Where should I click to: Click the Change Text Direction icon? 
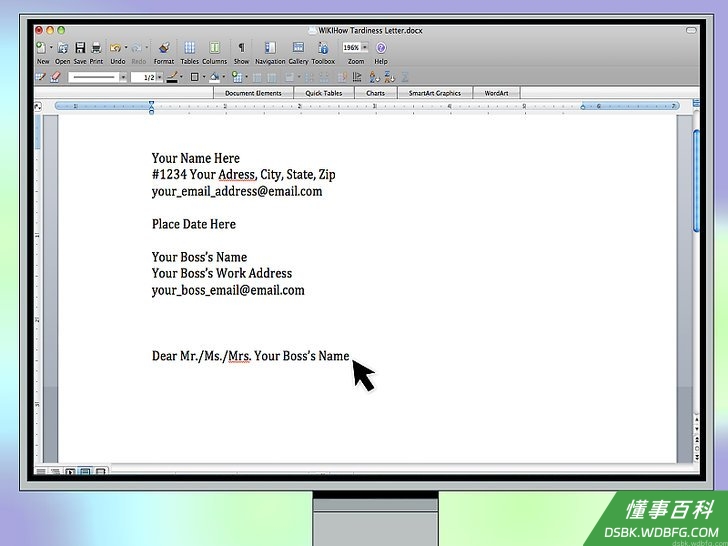357,78
